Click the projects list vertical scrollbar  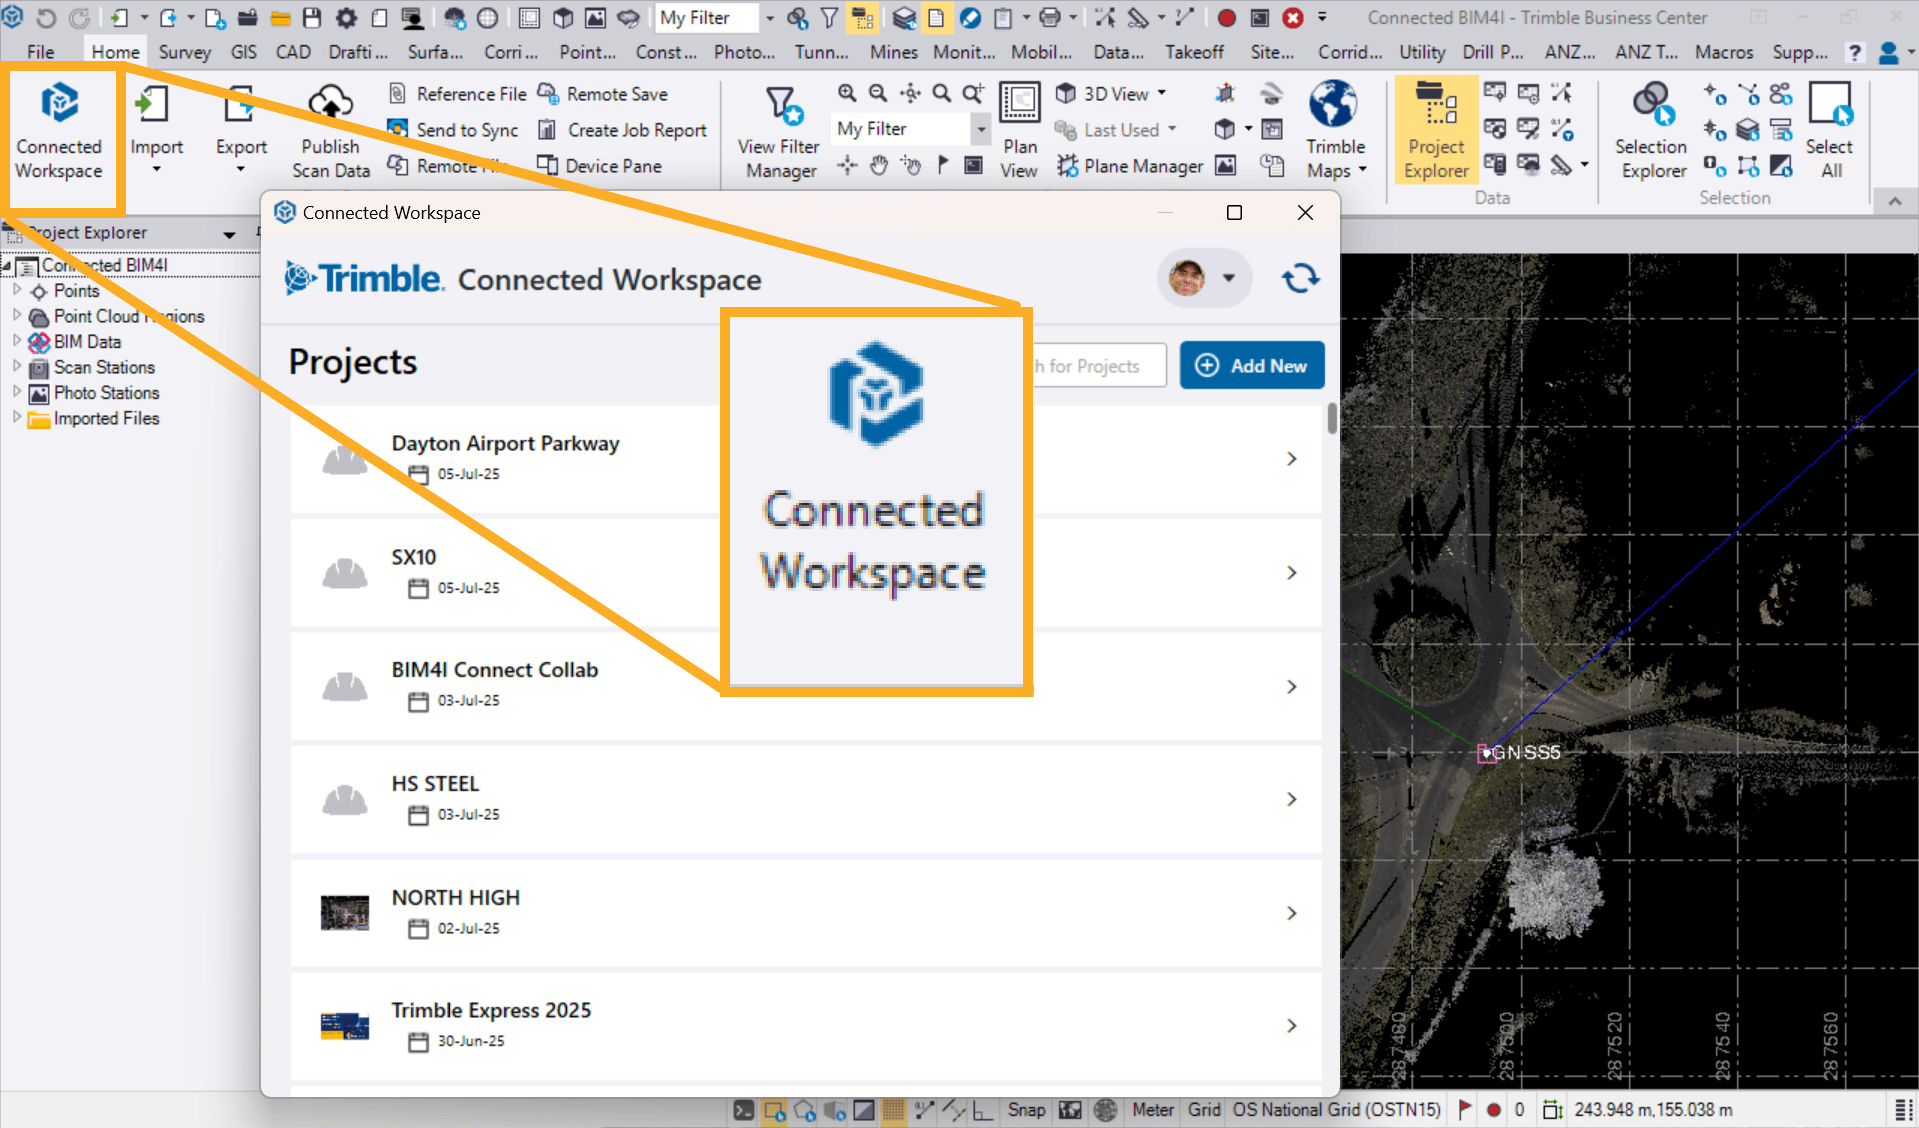(x=1332, y=419)
